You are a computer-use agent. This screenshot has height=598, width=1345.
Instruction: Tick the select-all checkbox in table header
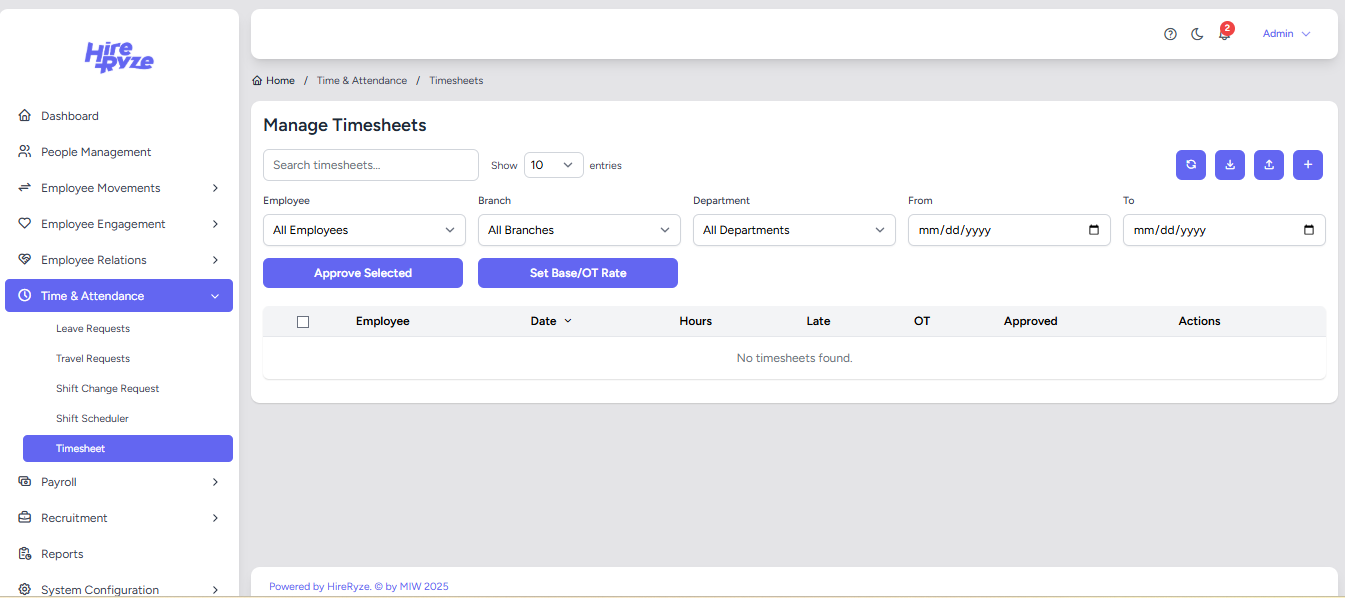(x=303, y=322)
